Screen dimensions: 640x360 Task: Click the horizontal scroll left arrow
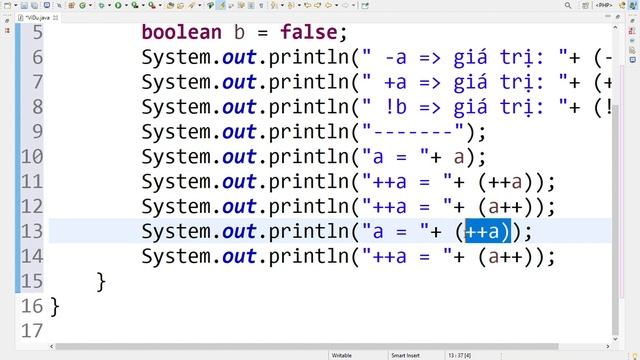click(51, 346)
